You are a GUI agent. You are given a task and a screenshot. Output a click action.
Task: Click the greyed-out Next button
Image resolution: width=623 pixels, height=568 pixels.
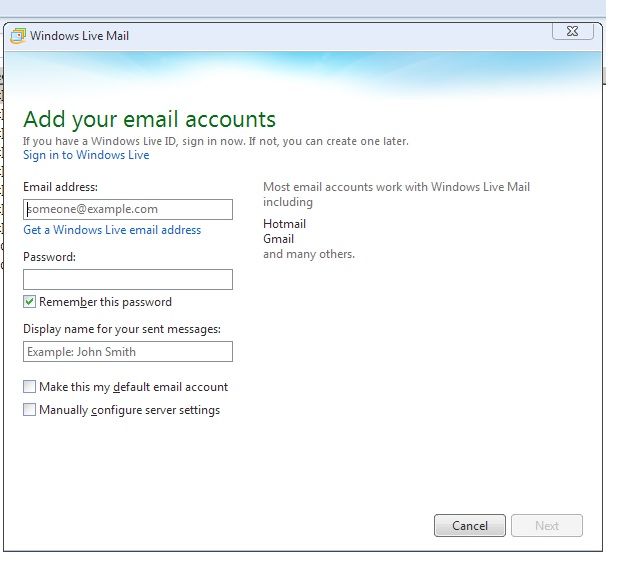pos(547,525)
